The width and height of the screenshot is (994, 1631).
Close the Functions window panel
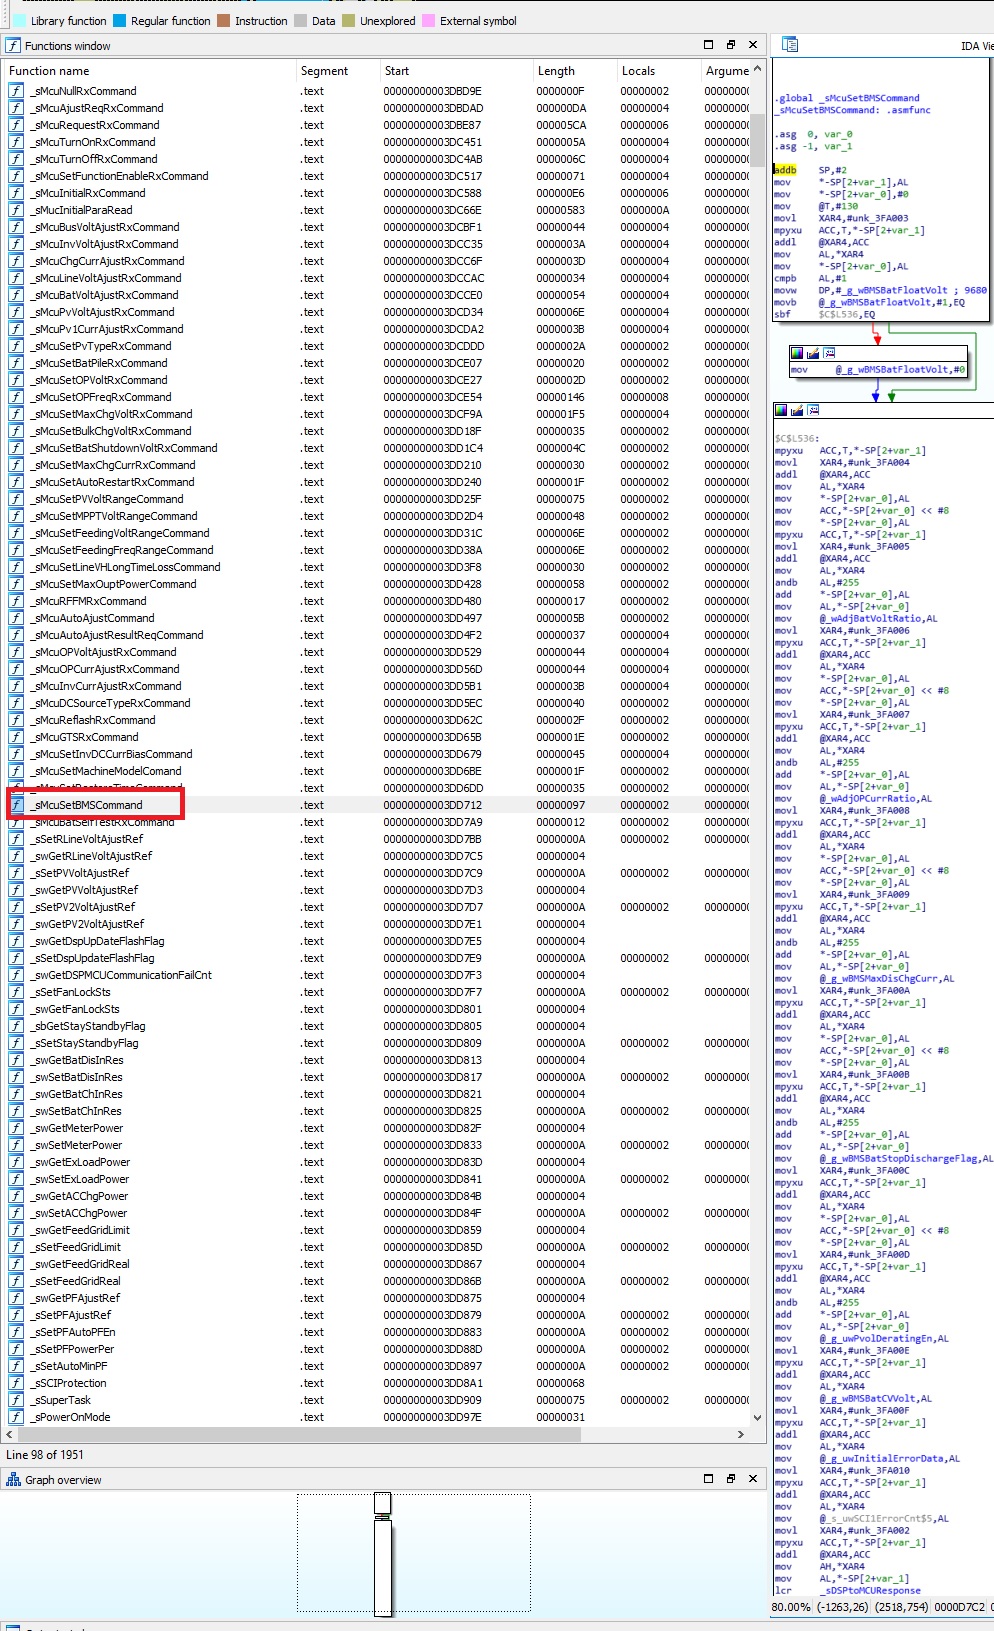(753, 45)
